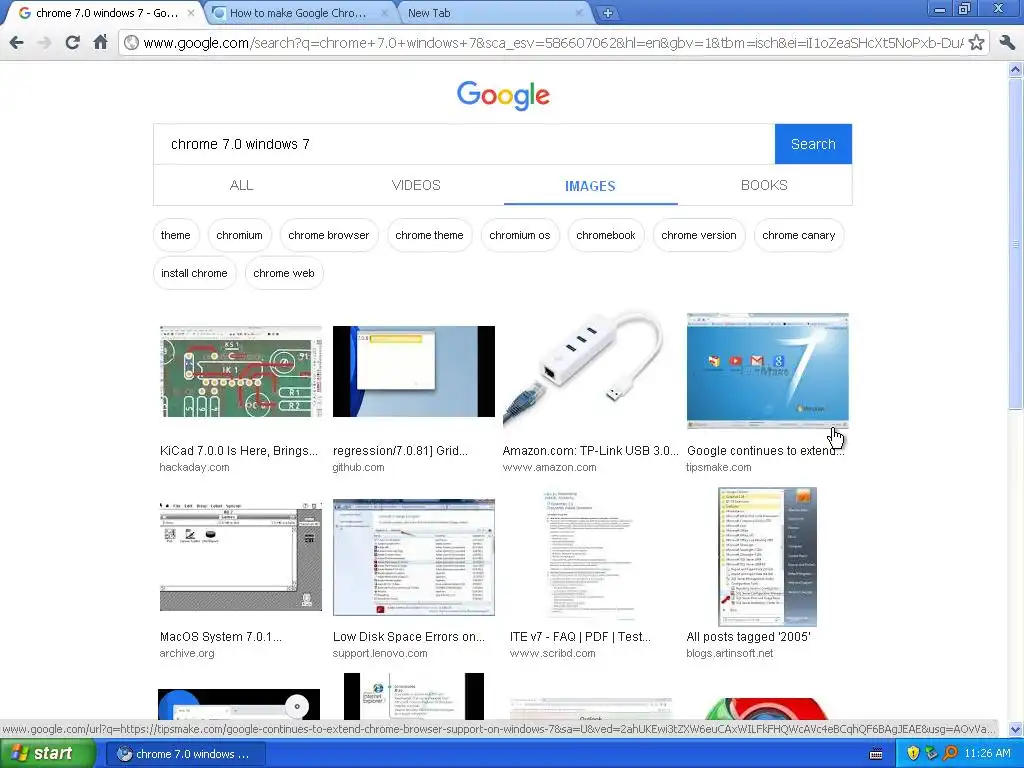Select the IMAGES search tab
Screen dimensions: 1024x768
[590, 186]
